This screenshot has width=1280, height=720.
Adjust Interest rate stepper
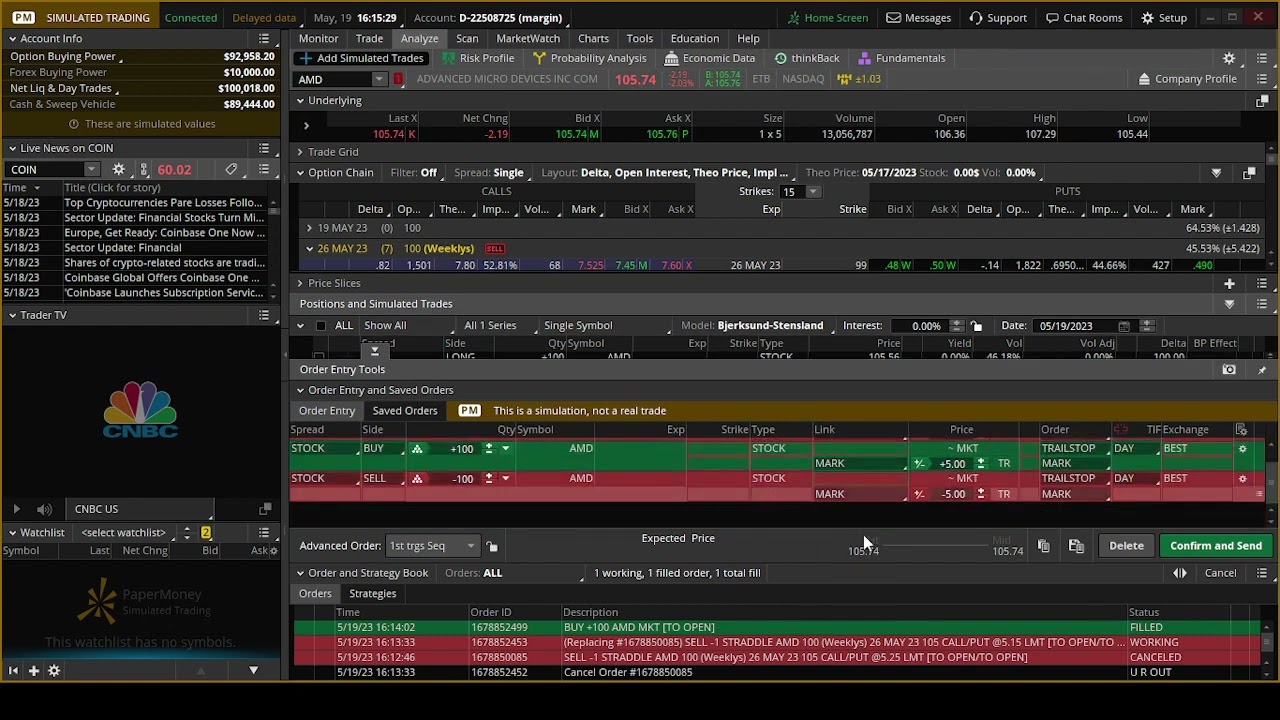click(x=957, y=326)
